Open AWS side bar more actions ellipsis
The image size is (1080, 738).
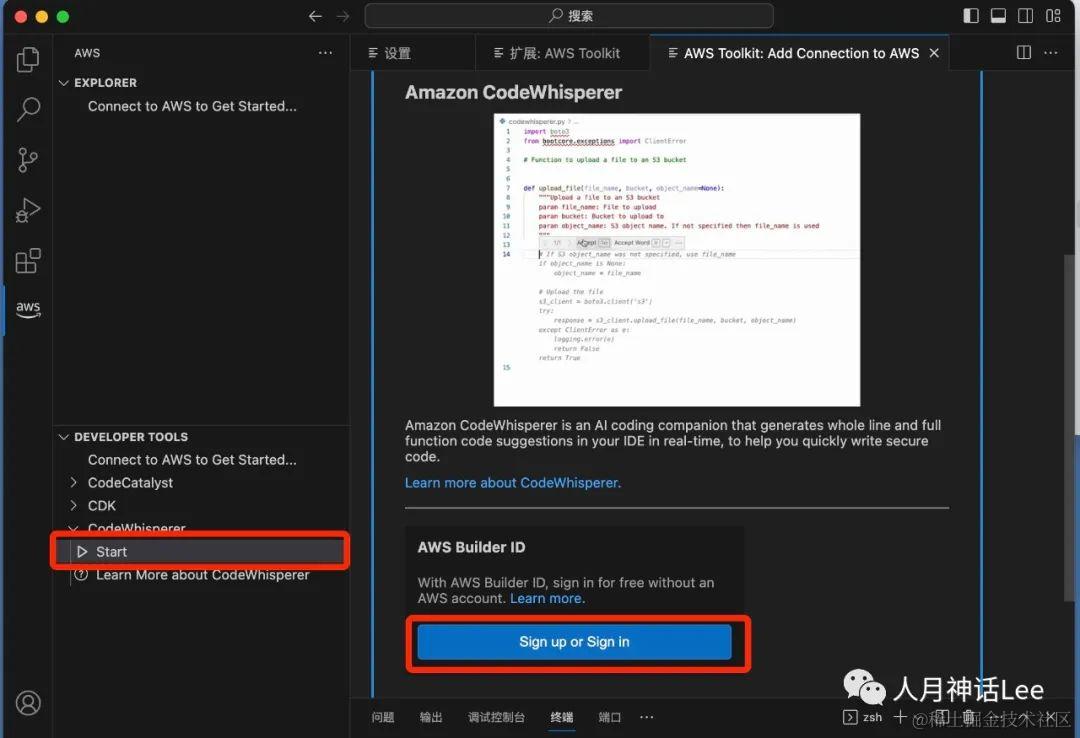(325, 53)
